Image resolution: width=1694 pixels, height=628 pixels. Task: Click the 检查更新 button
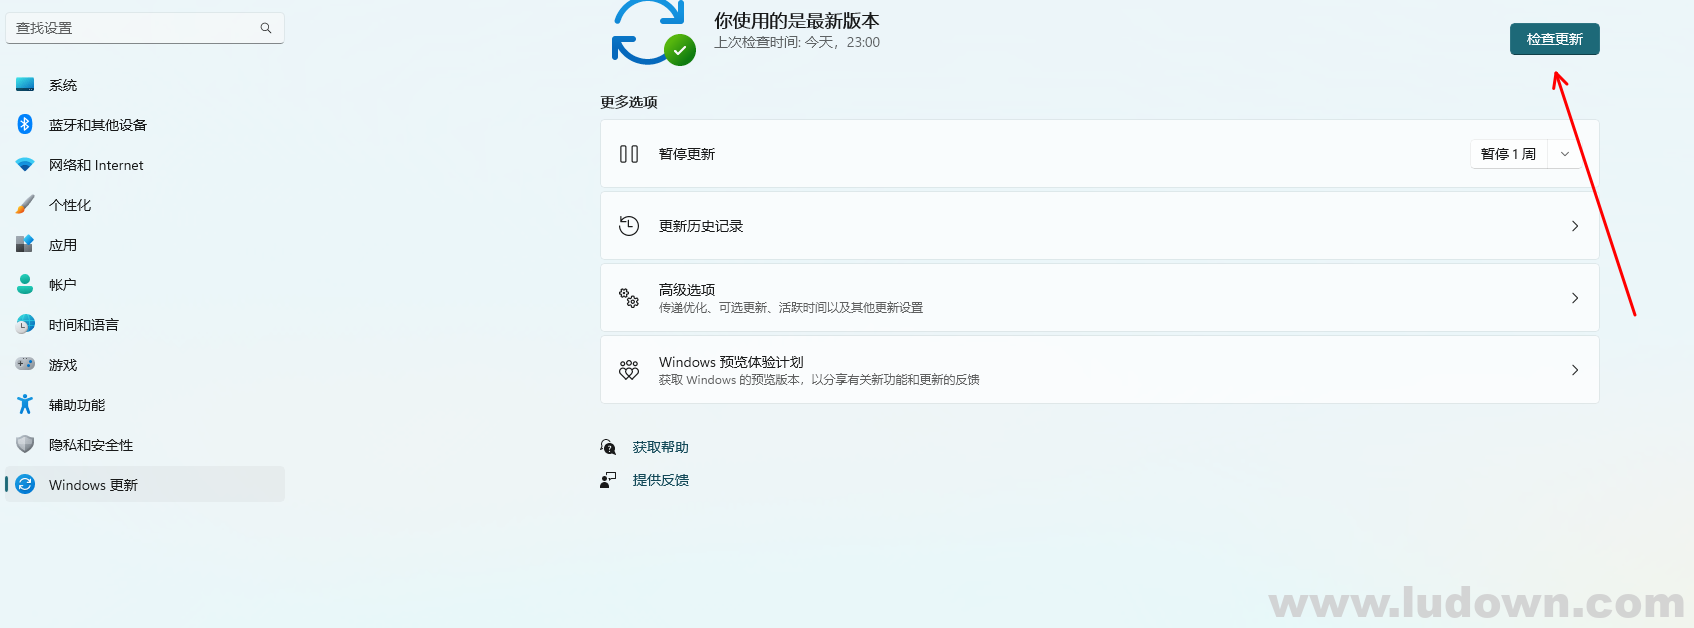click(x=1554, y=39)
